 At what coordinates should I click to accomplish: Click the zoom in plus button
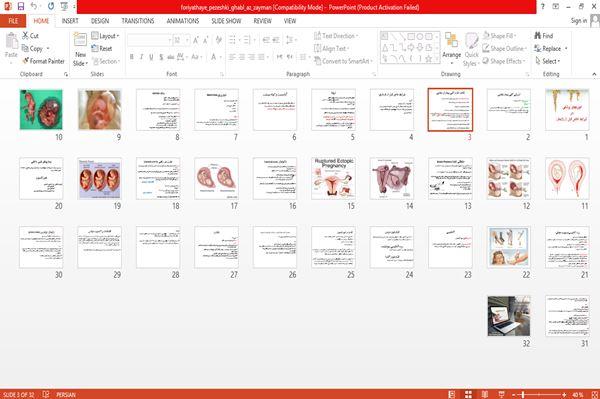coord(564,394)
